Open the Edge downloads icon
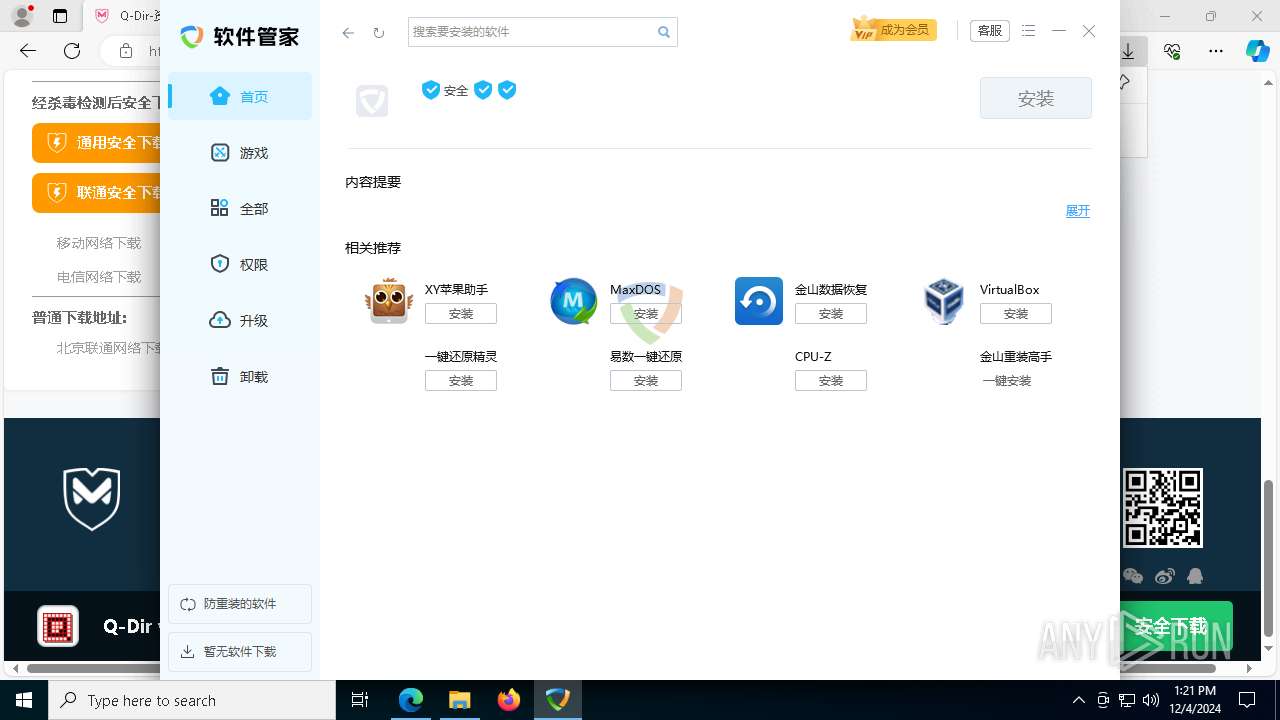Viewport: 1280px width, 720px height. [x=1129, y=51]
